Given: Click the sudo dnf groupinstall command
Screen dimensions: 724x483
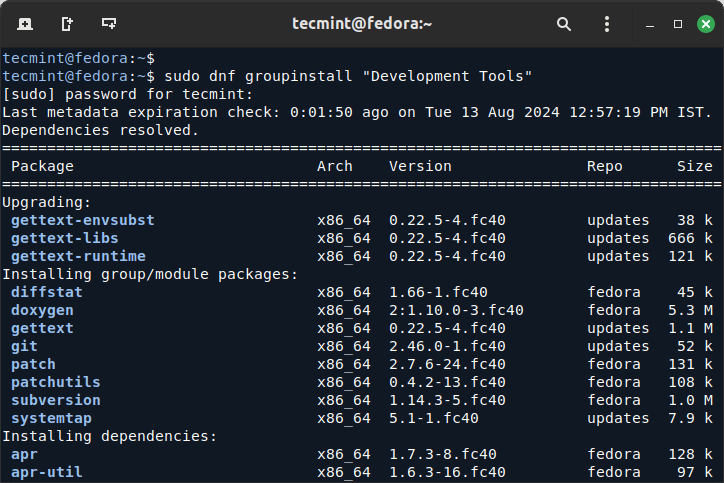Looking at the screenshot, I should [x=348, y=76].
